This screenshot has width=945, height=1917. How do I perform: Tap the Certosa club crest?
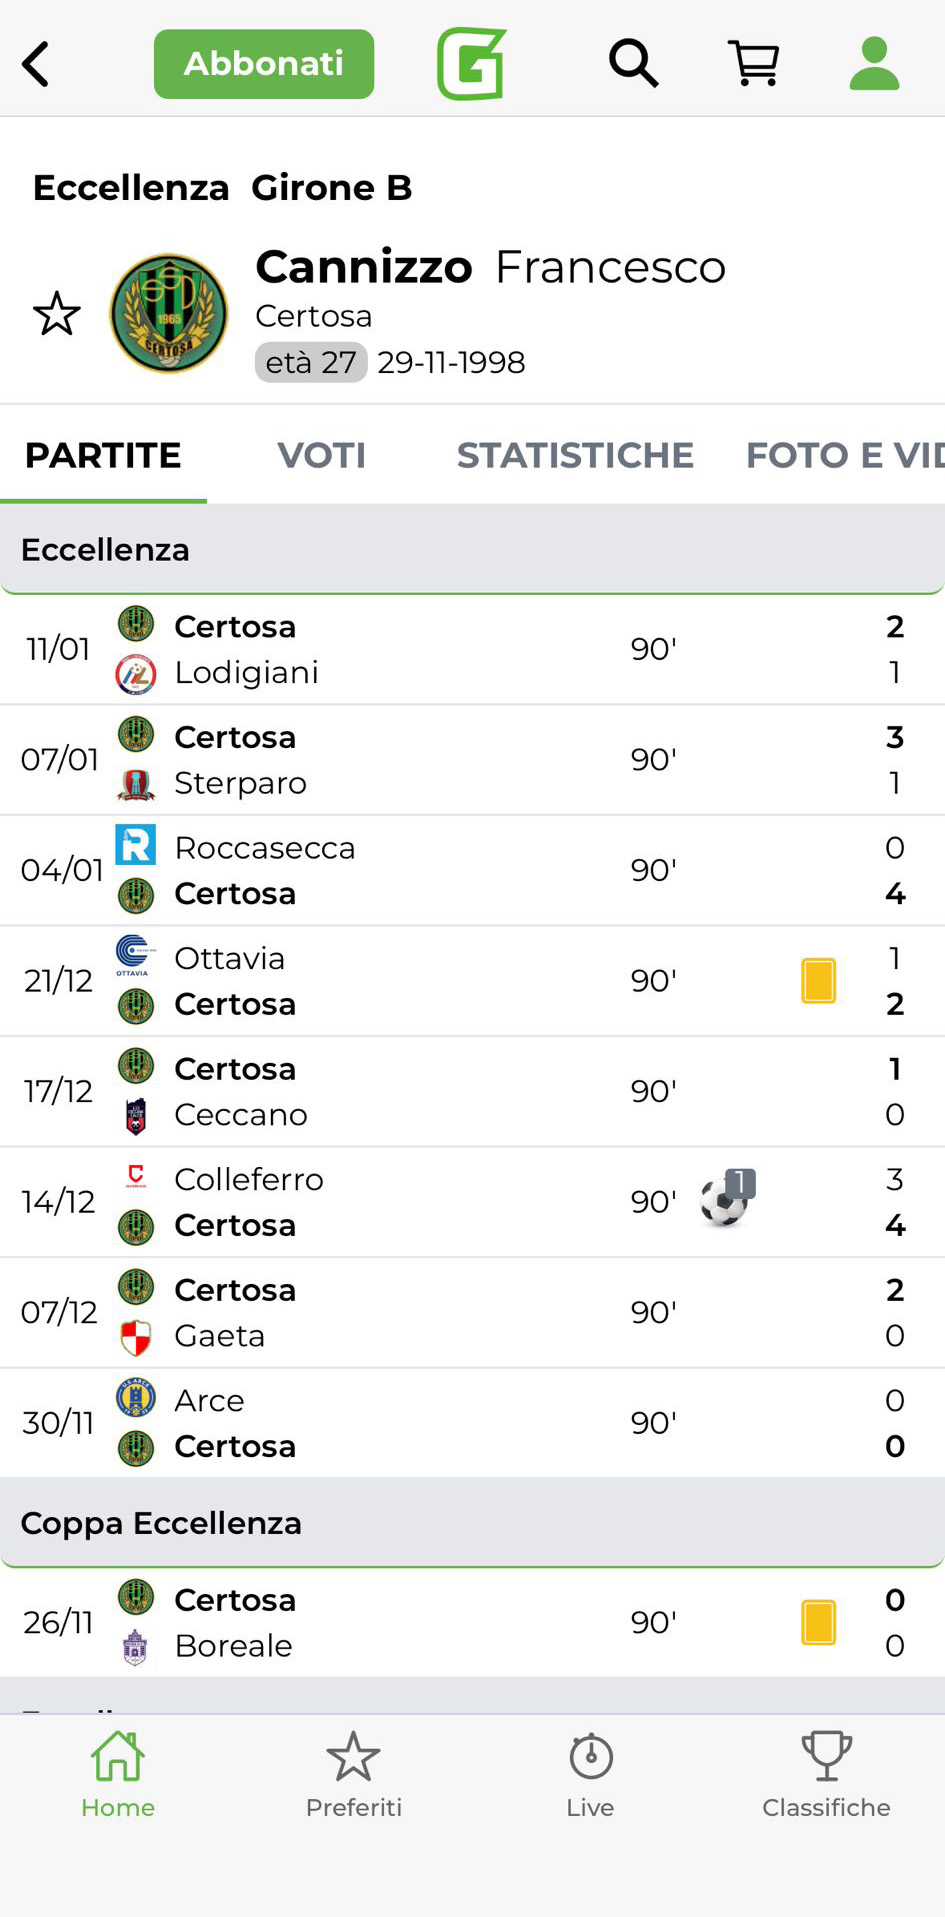(x=168, y=314)
